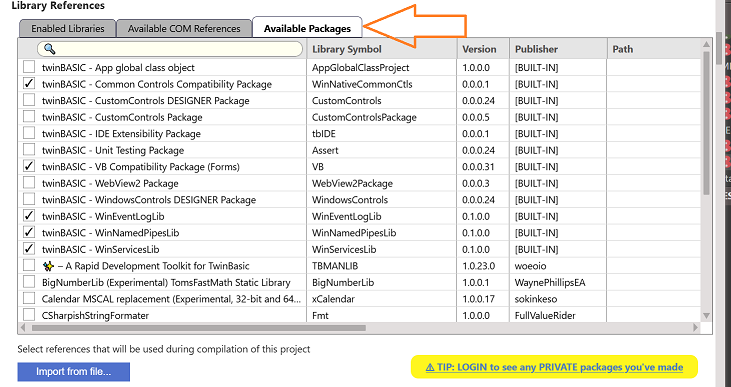Enable the WebView2 Package checkbox

coord(29,183)
